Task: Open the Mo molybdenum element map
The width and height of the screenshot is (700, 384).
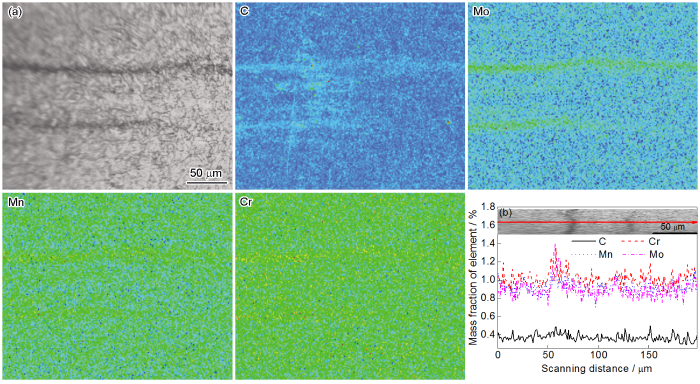Action: click(x=583, y=96)
